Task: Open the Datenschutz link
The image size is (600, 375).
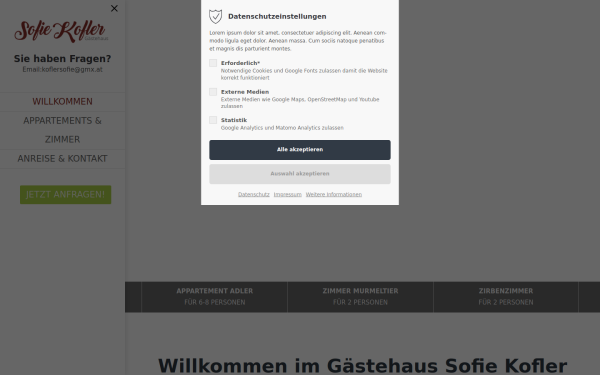Action: (254, 194)
